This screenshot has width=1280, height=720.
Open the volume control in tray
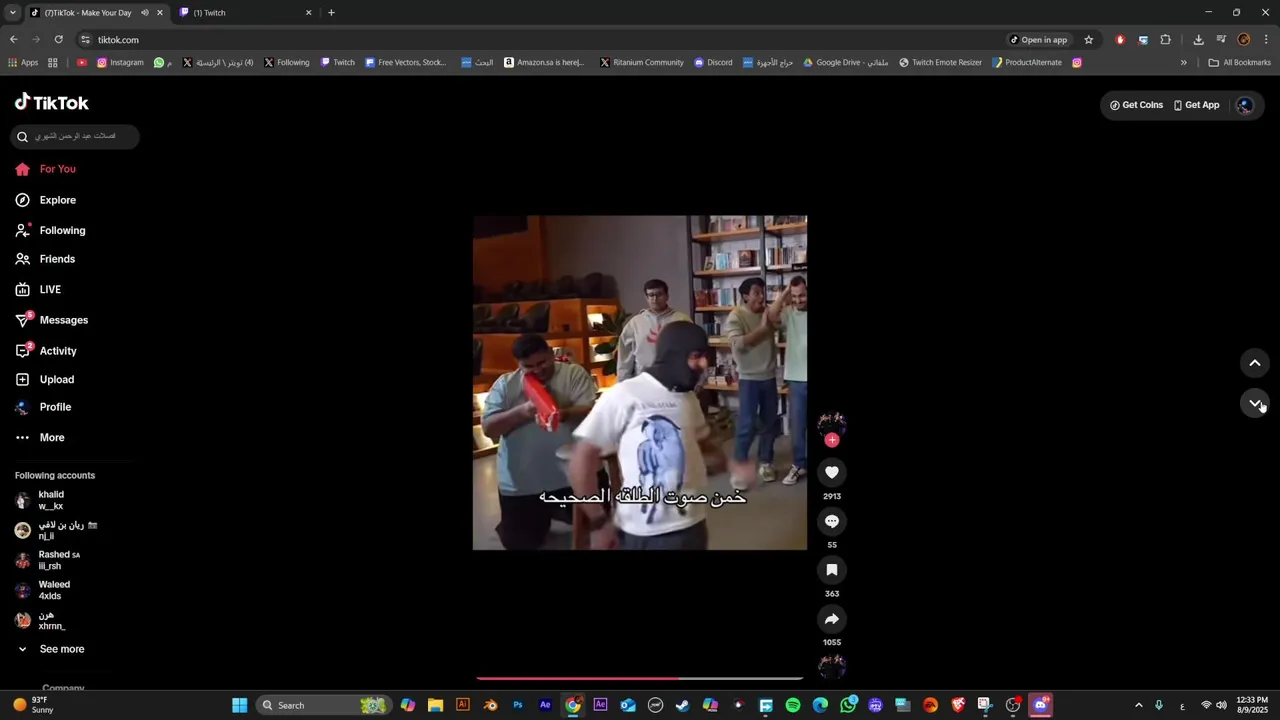[1221, 705]
